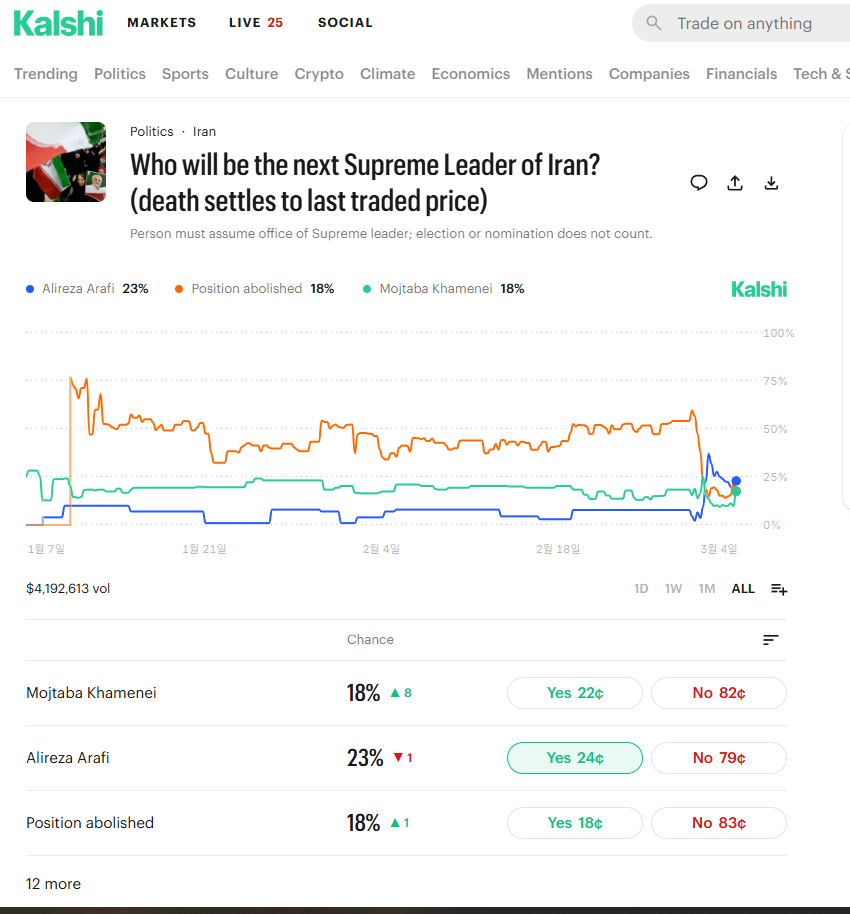
Task: Open the LIVE 25 menu item
Action: pos(255,23)
